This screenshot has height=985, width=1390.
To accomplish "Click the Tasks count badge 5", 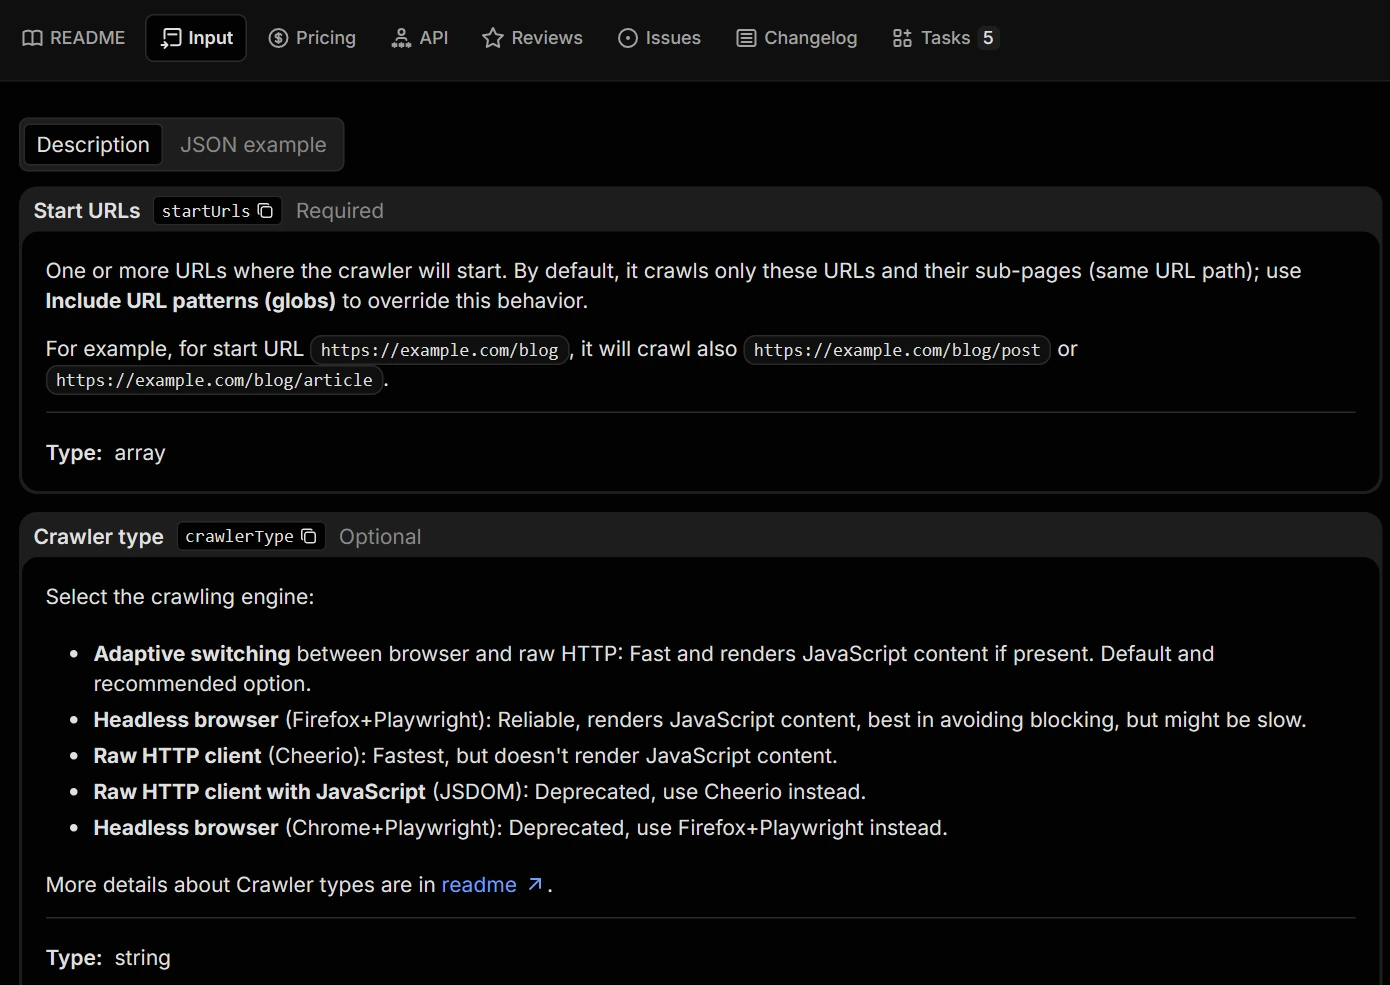I will tap(988, 38).
